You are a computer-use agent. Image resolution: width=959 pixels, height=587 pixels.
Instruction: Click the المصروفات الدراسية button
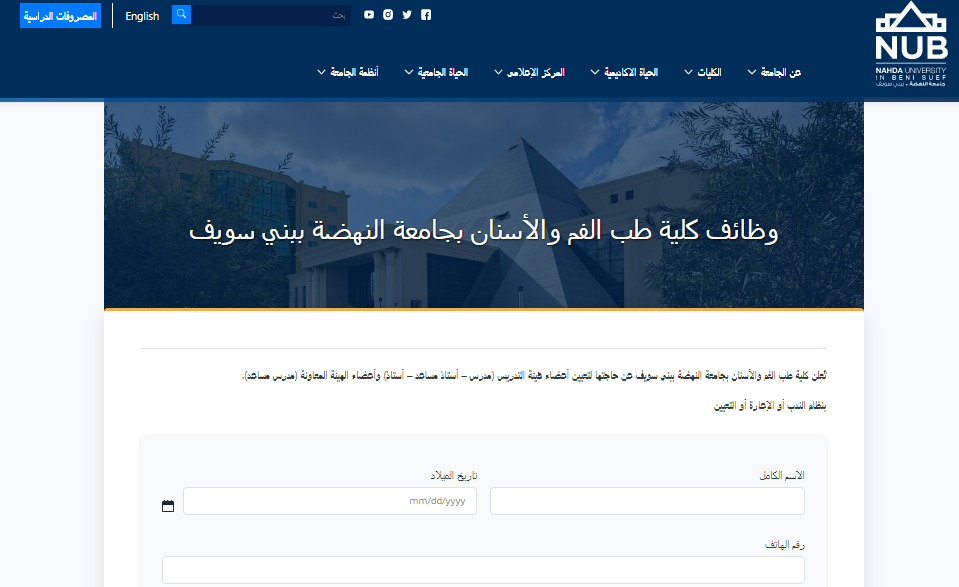click(x=60, y=16)
